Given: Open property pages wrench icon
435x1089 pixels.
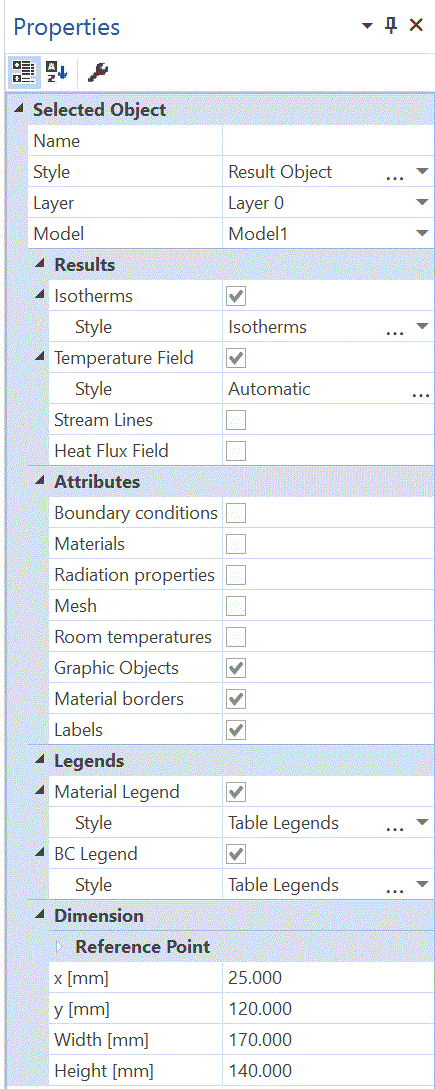Looking at the screenshot, I should tap(98, 71).
